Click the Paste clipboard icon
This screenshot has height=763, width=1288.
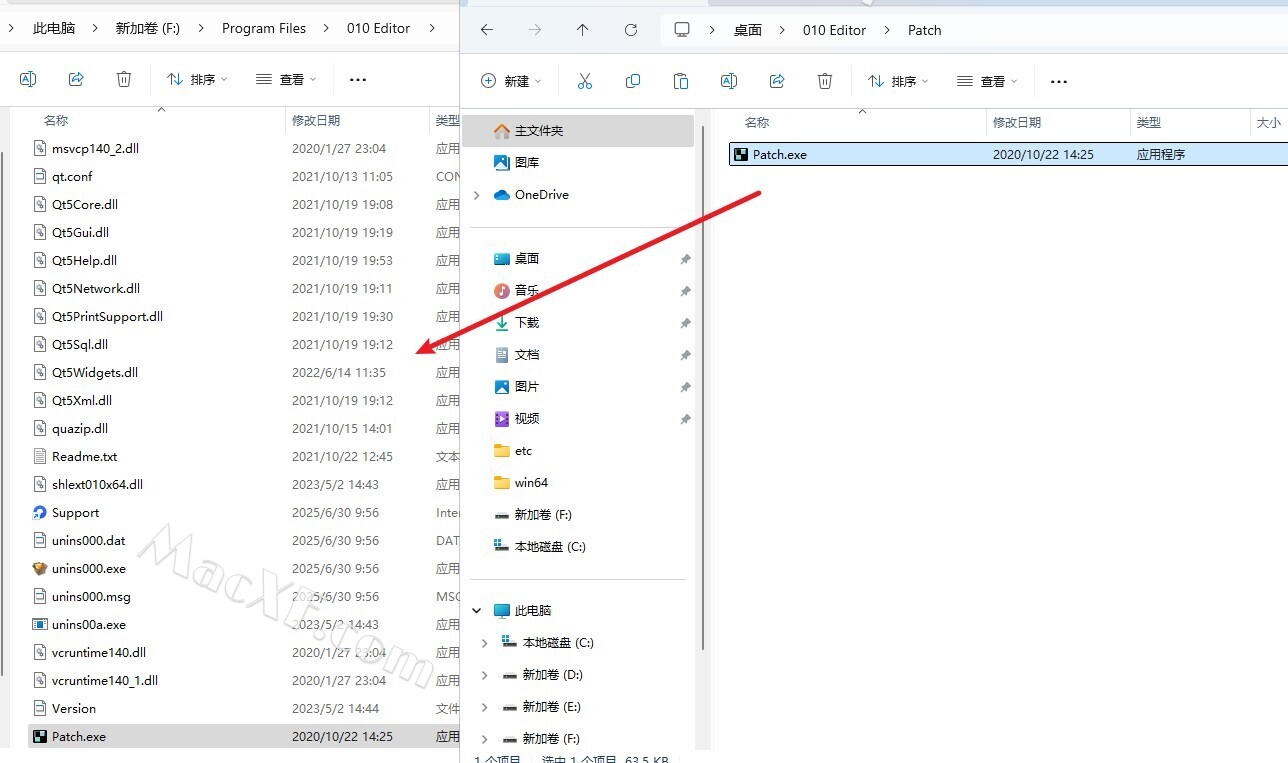pos(681,81)
